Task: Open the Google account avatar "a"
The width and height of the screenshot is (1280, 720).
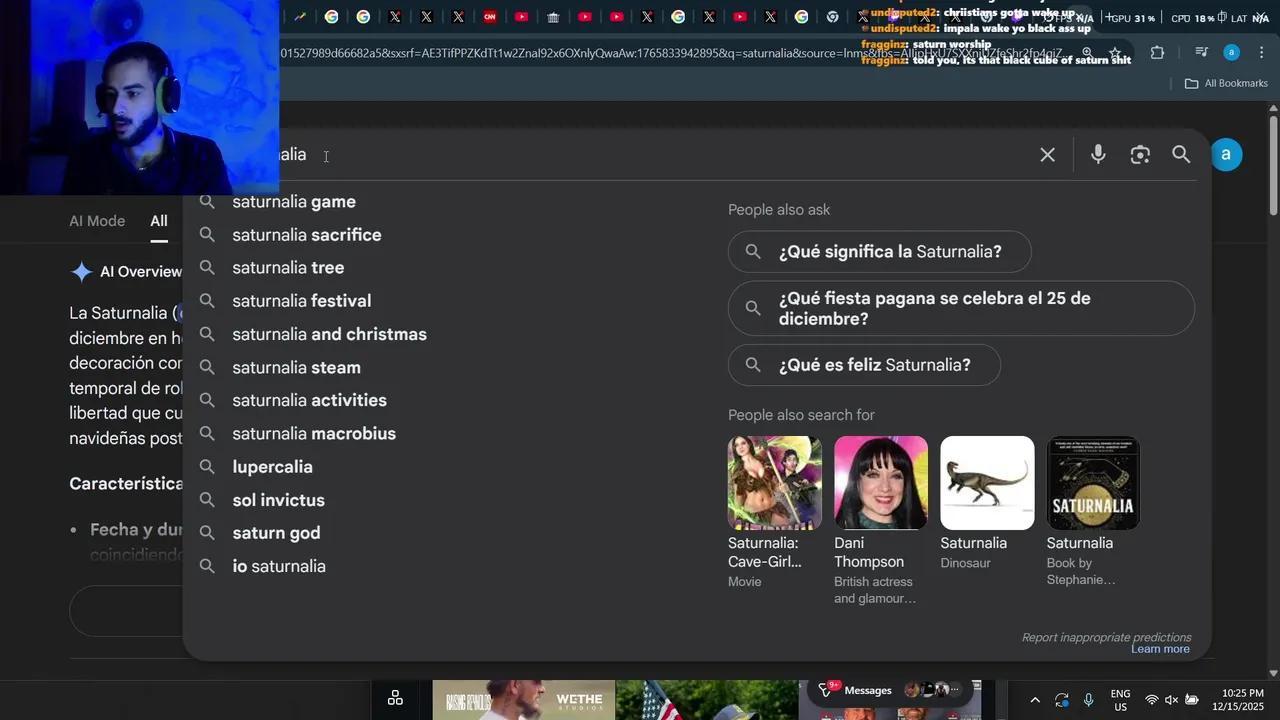Action: click(1226, 155)
